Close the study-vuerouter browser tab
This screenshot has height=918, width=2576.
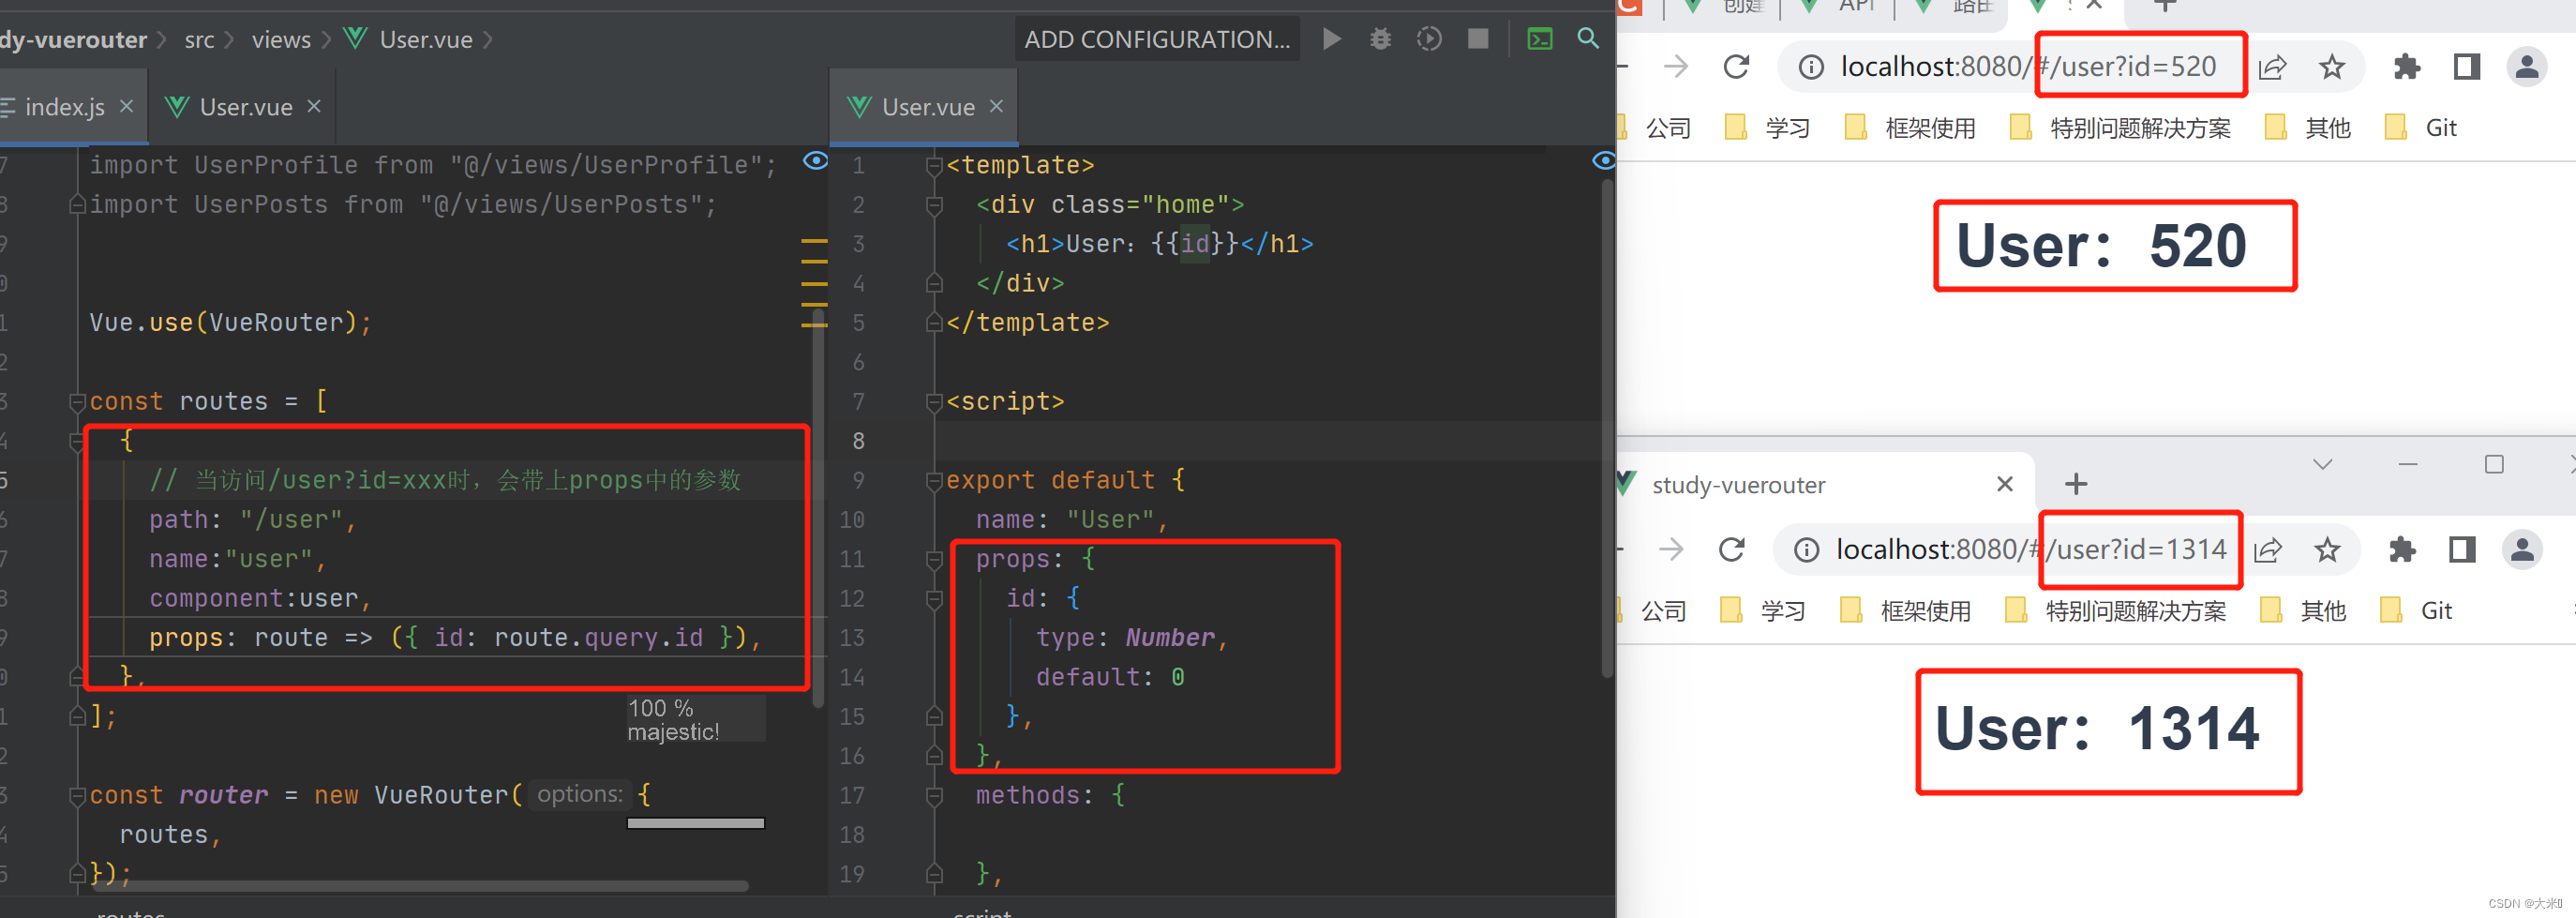[2005, 484]
